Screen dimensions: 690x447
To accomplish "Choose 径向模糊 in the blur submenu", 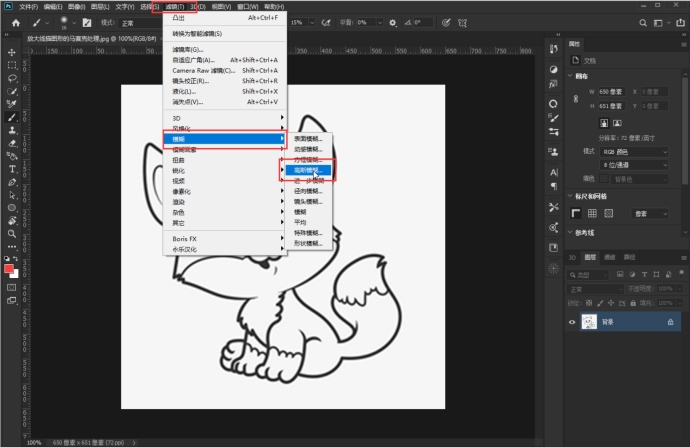I will coord(308,191).
